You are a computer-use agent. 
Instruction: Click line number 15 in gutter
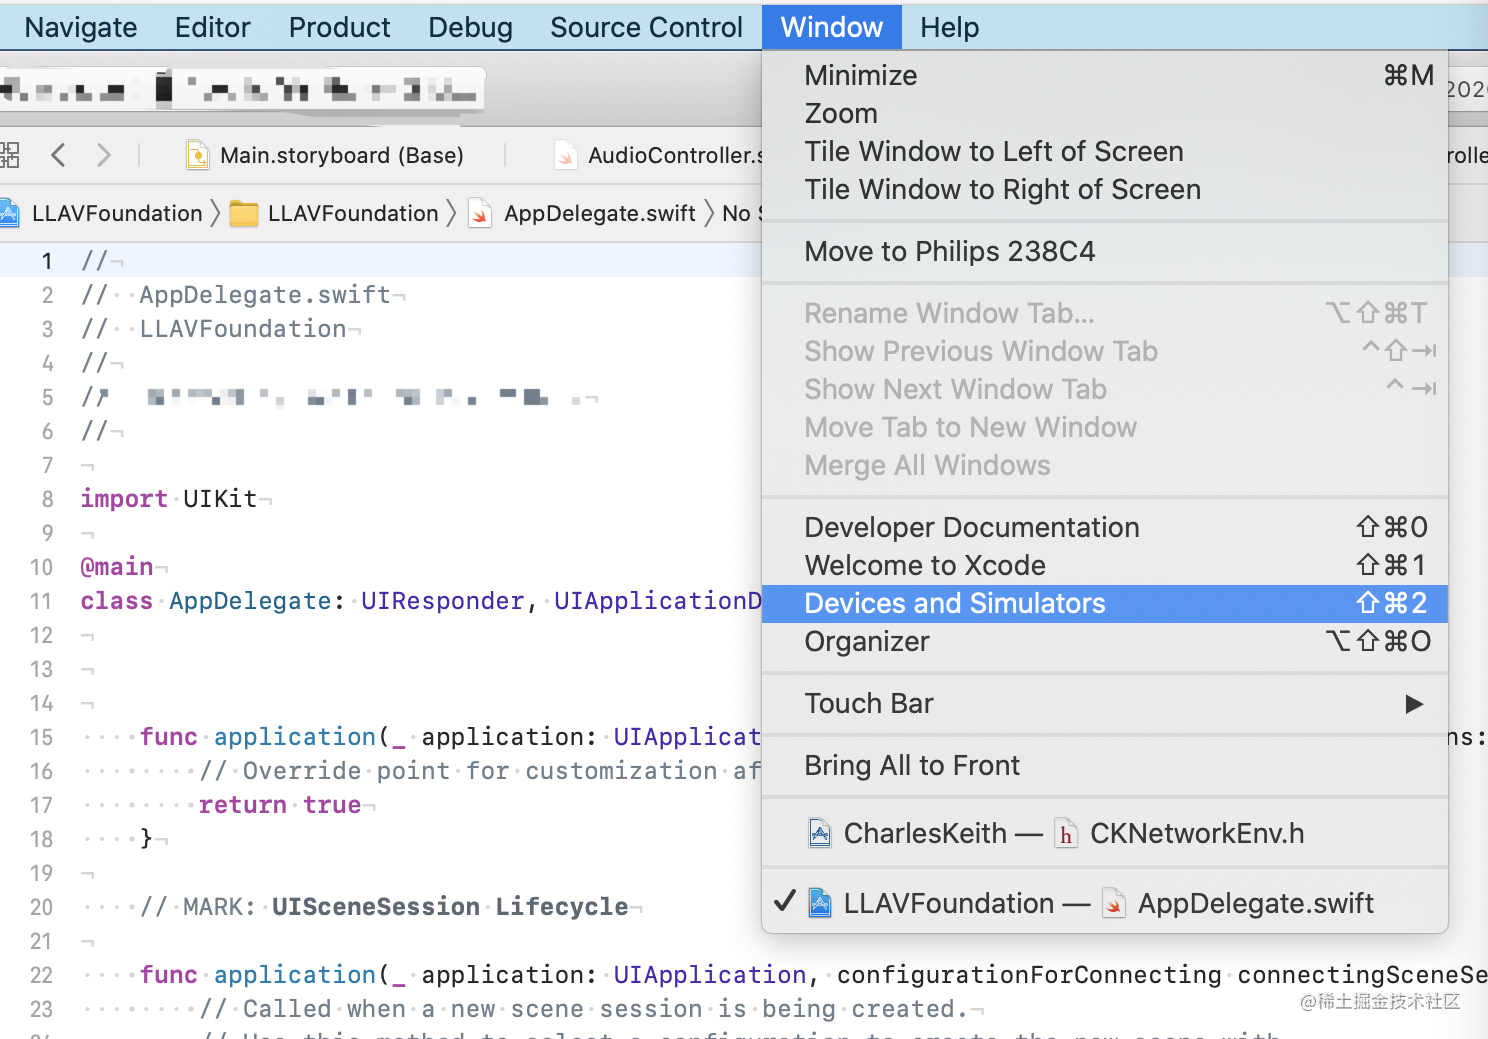tap(41, 737)
